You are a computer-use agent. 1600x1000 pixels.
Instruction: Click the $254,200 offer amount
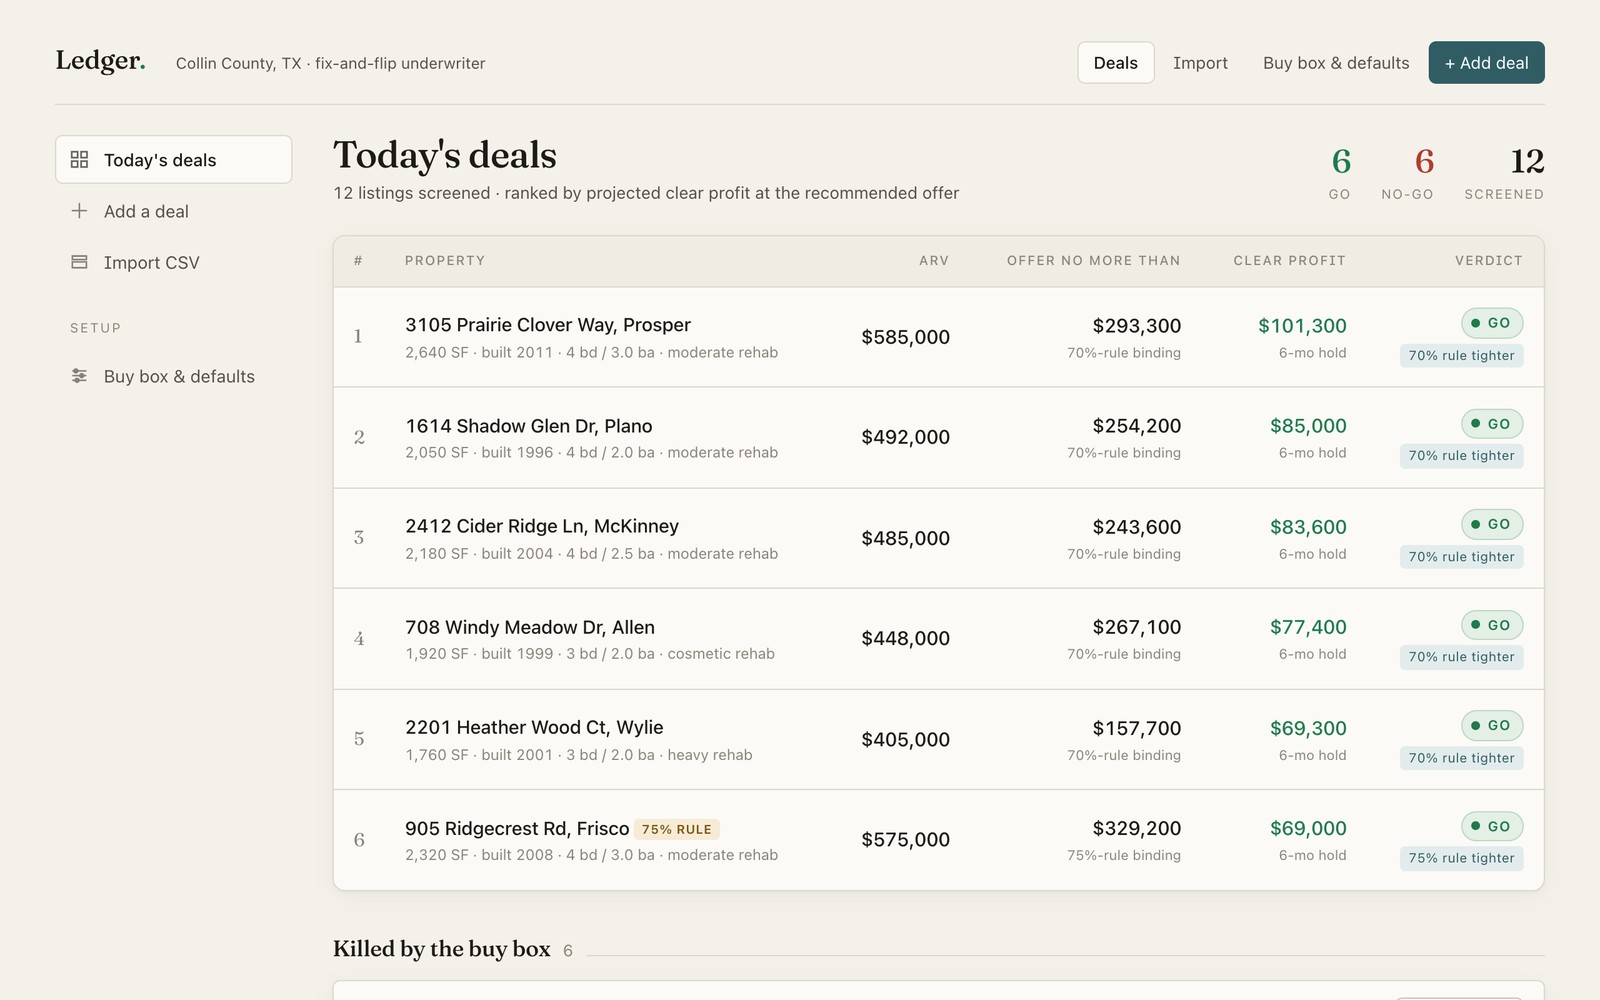tap(1136, 426)
